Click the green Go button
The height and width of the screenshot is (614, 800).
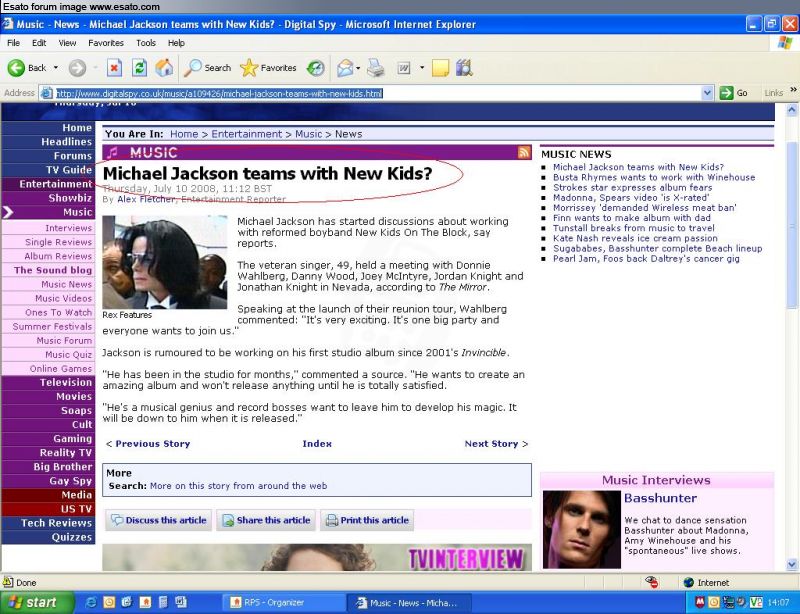(734, 93)
